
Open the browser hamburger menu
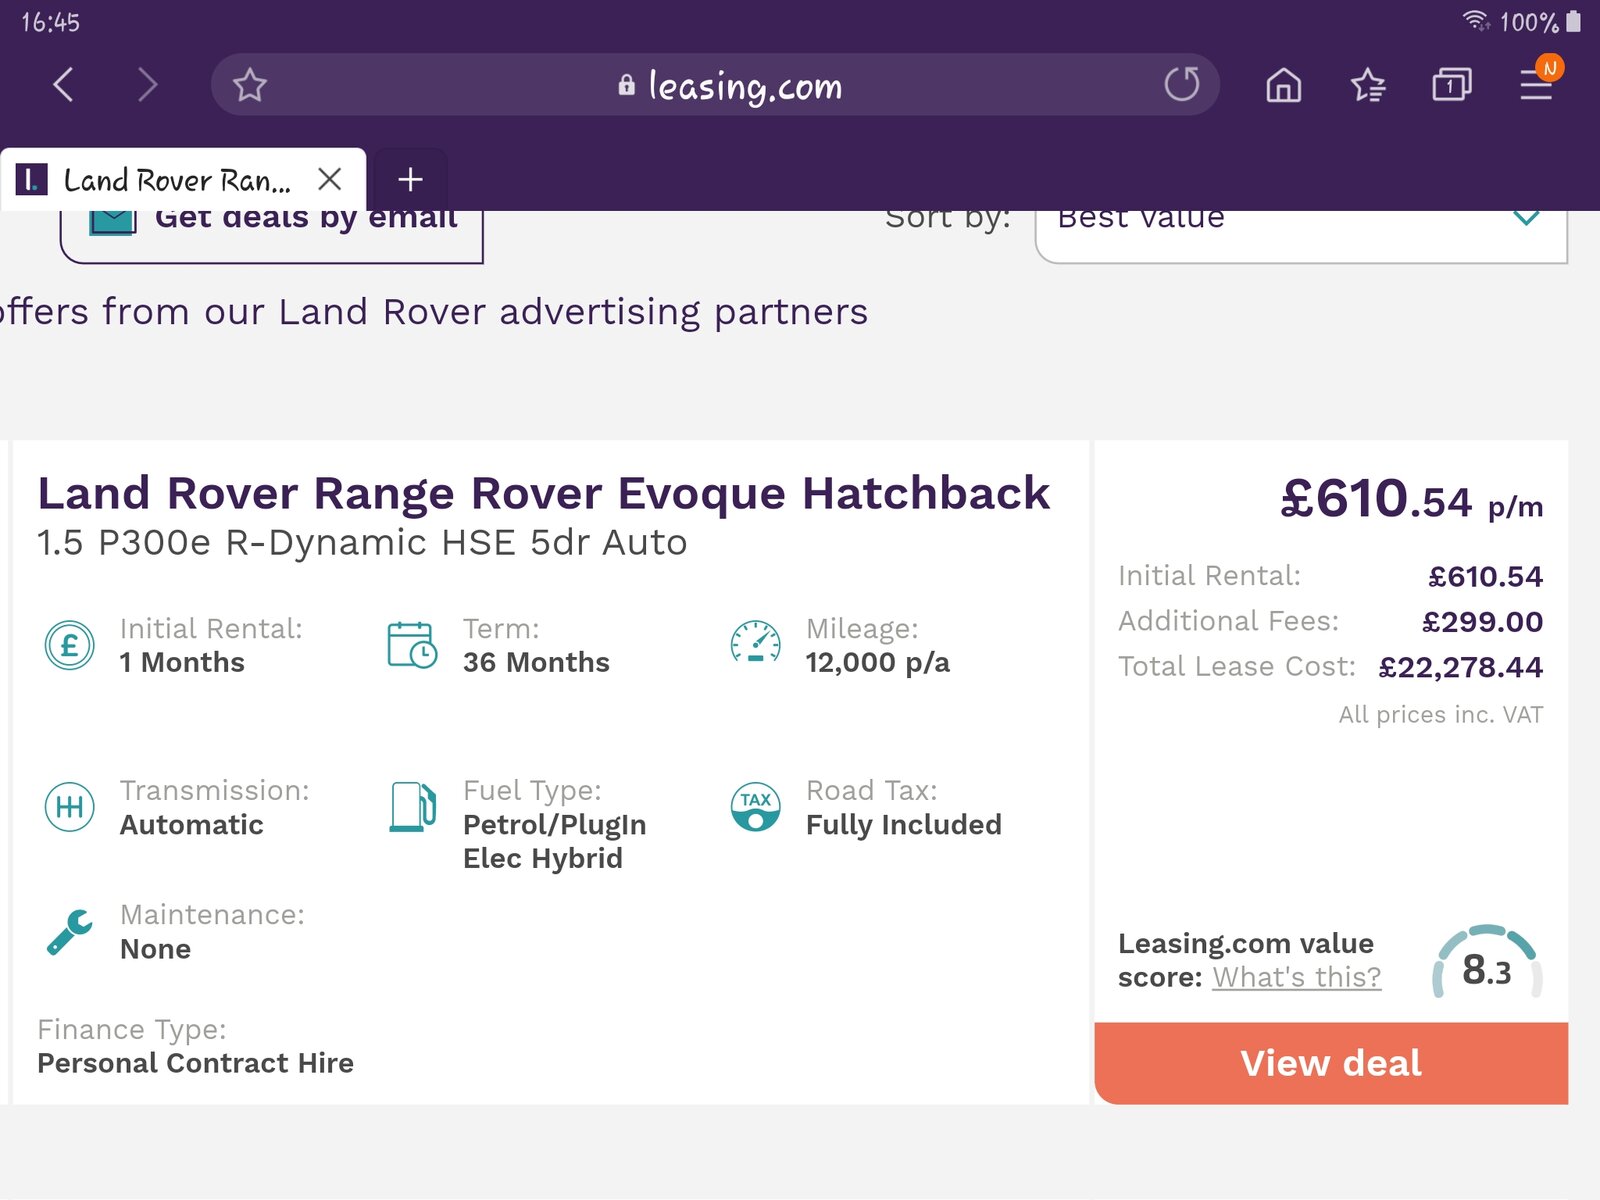[x=1536, y=85]
